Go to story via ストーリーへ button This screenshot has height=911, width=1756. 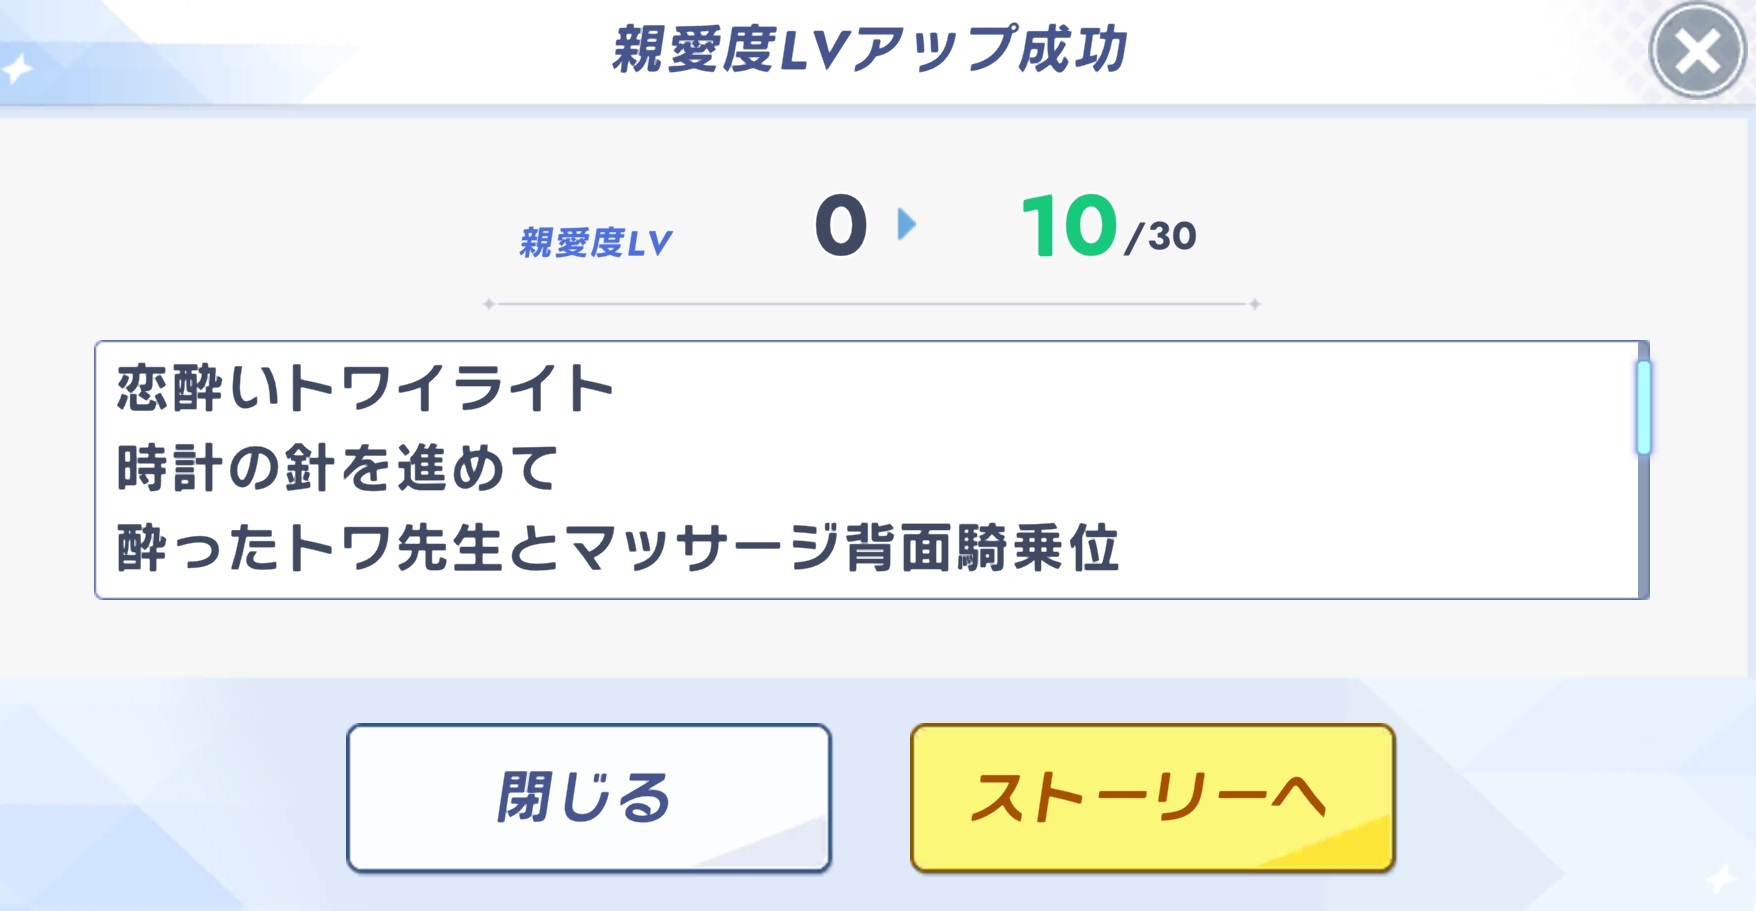(1152, 798)
